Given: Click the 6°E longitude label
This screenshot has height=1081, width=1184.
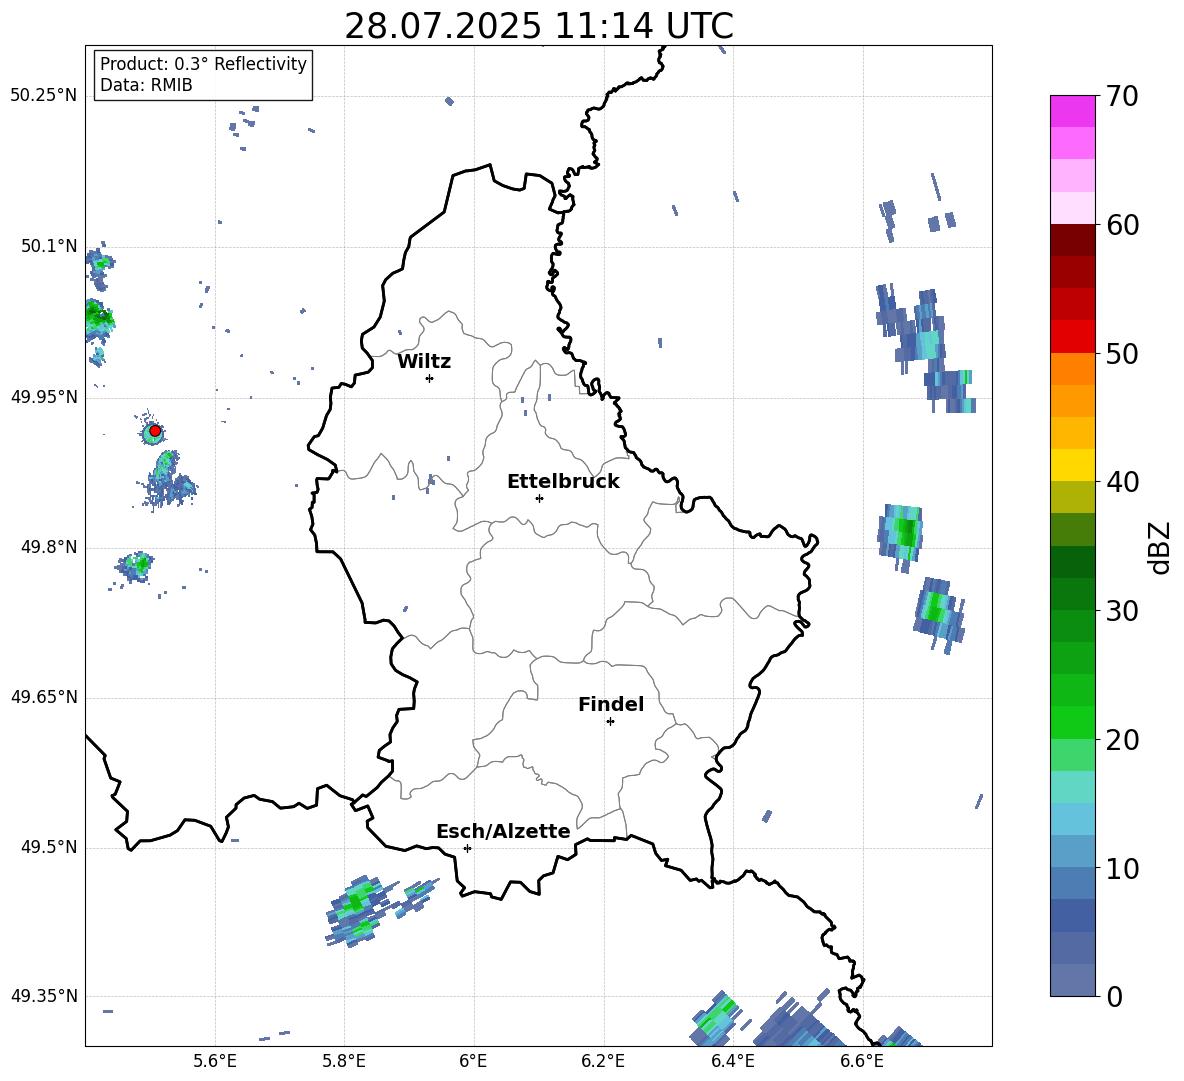Looking at the screenshot, I should 473,1062.
